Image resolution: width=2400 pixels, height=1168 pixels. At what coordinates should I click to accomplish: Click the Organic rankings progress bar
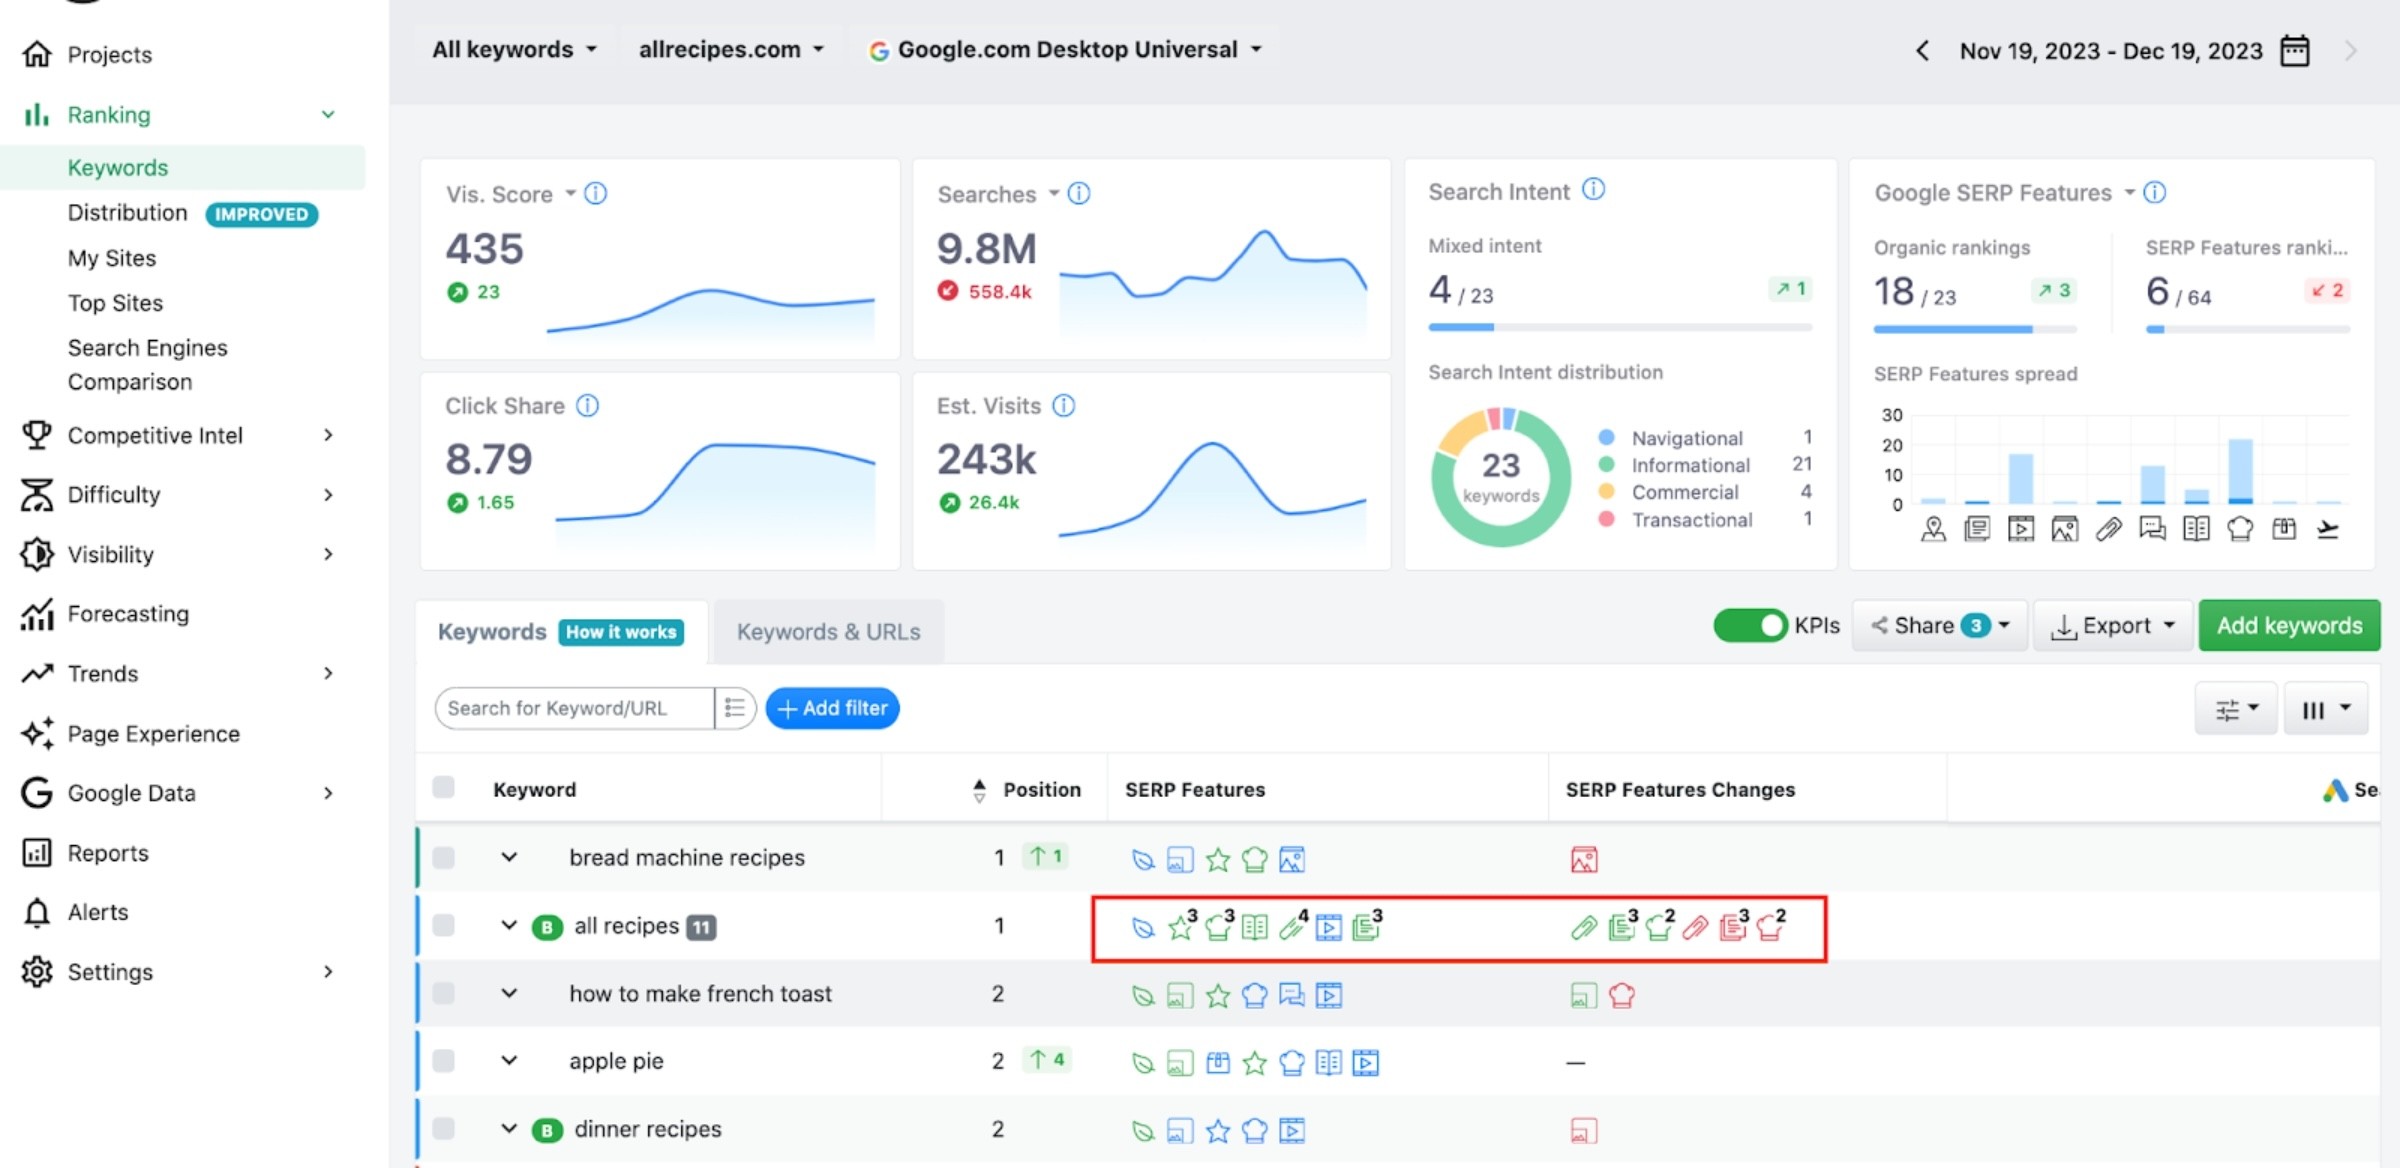1975,329
